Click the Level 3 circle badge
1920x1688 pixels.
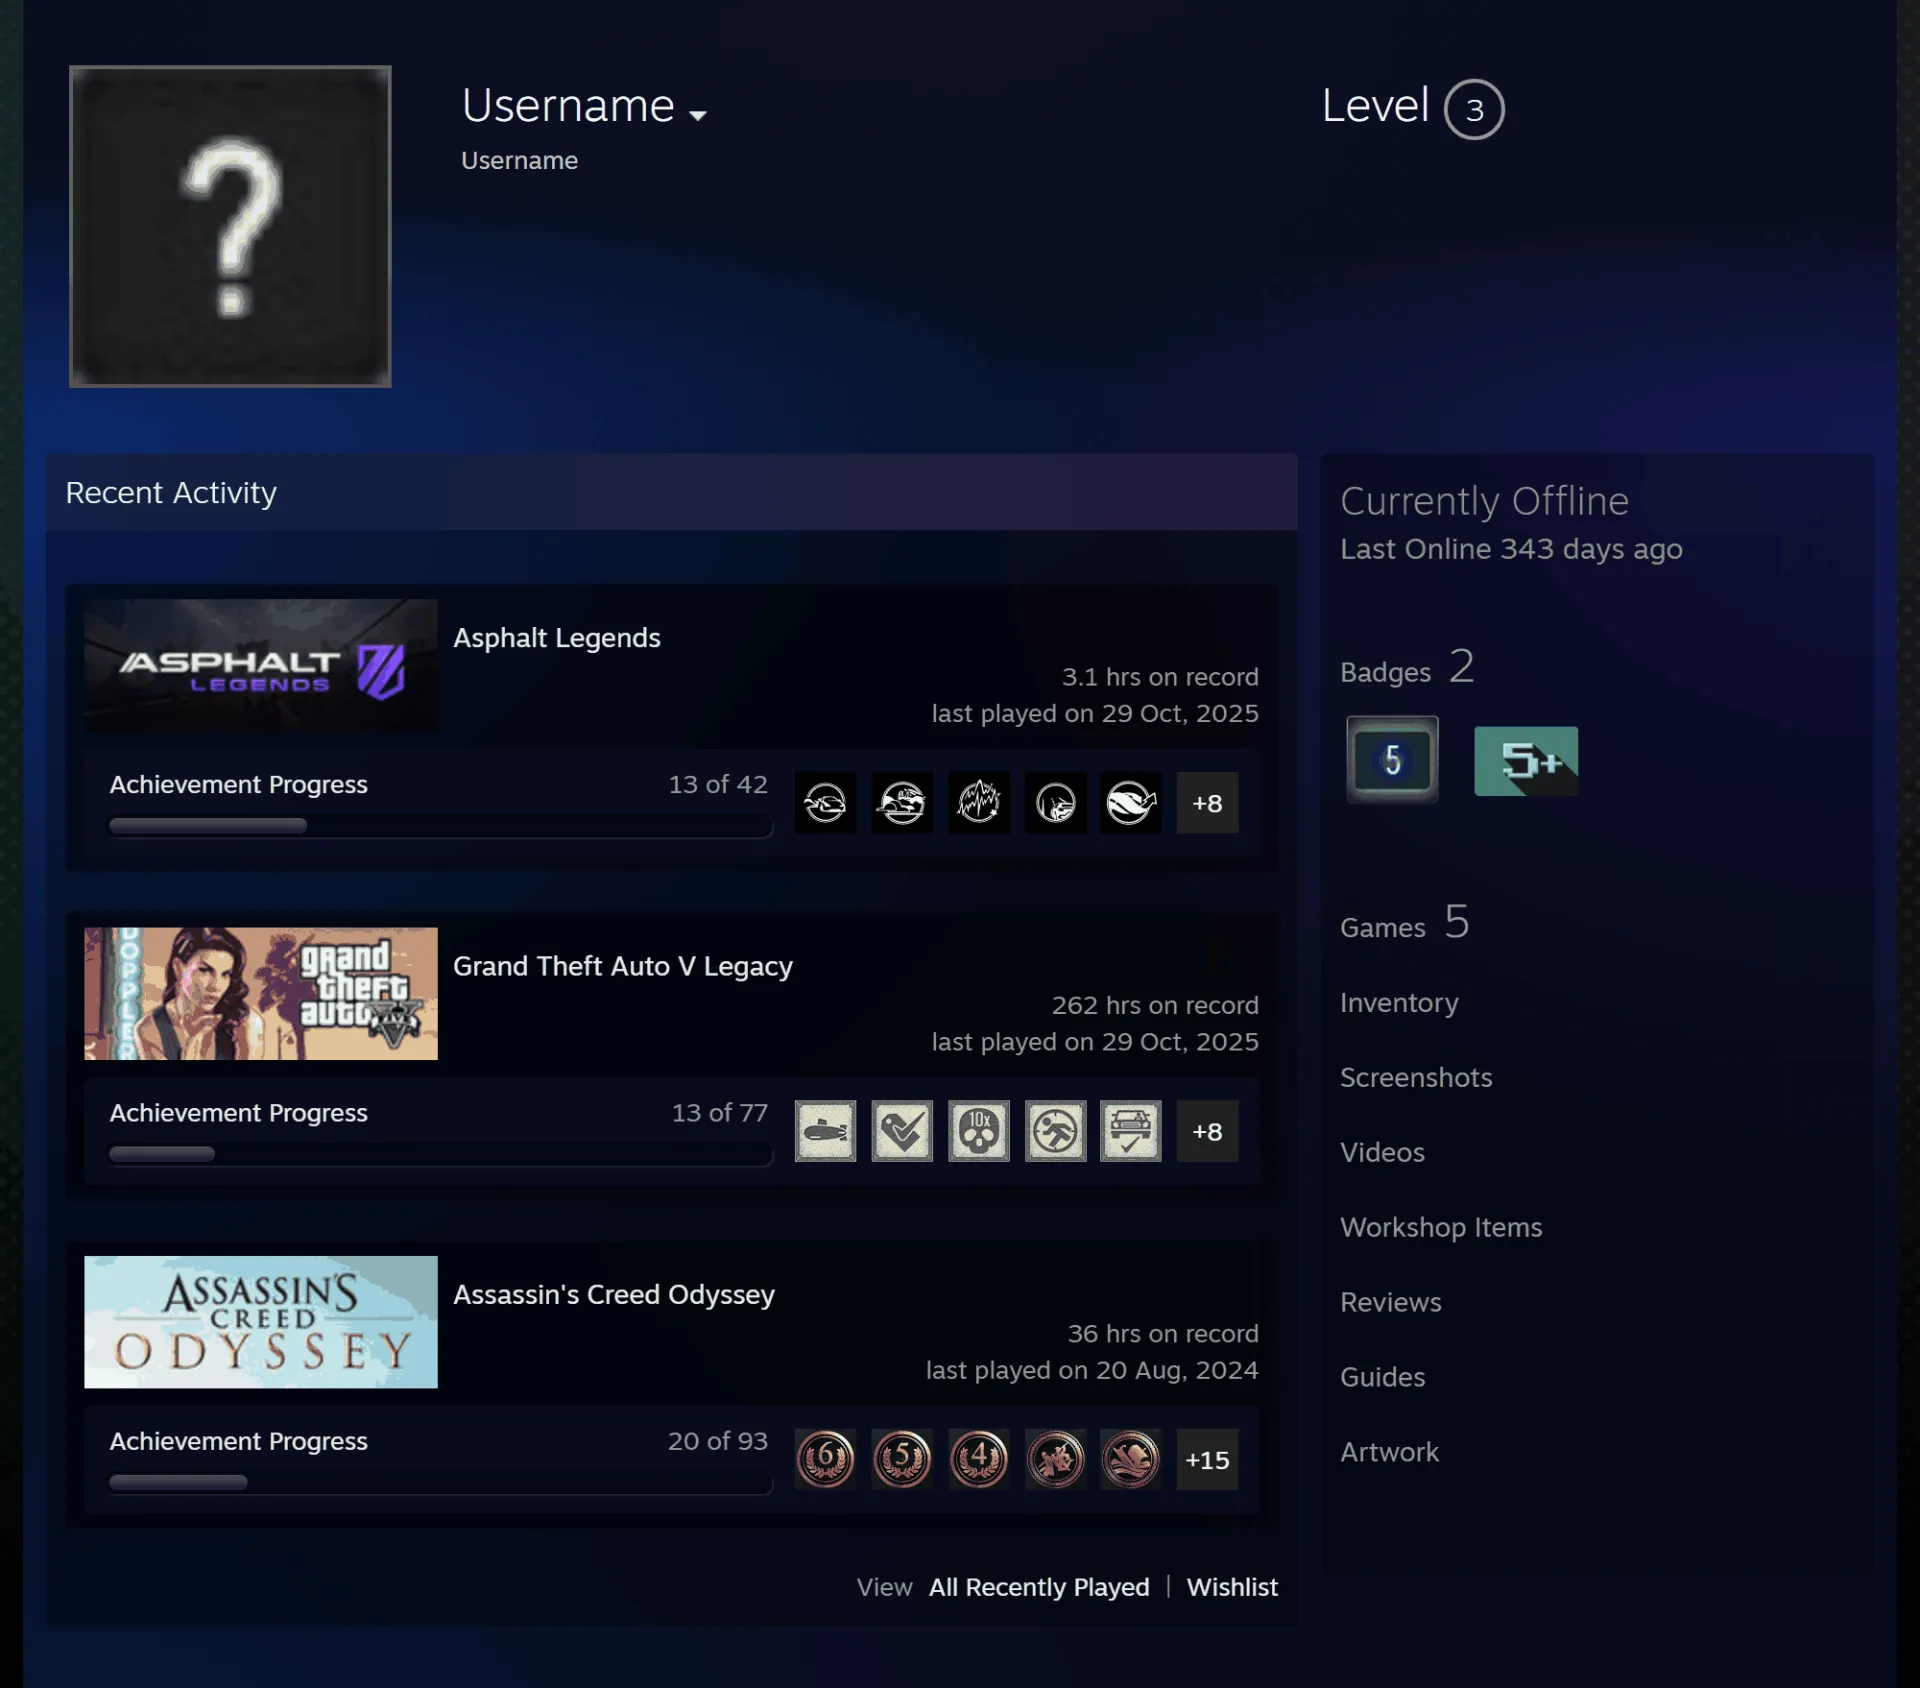point(1474,109)
